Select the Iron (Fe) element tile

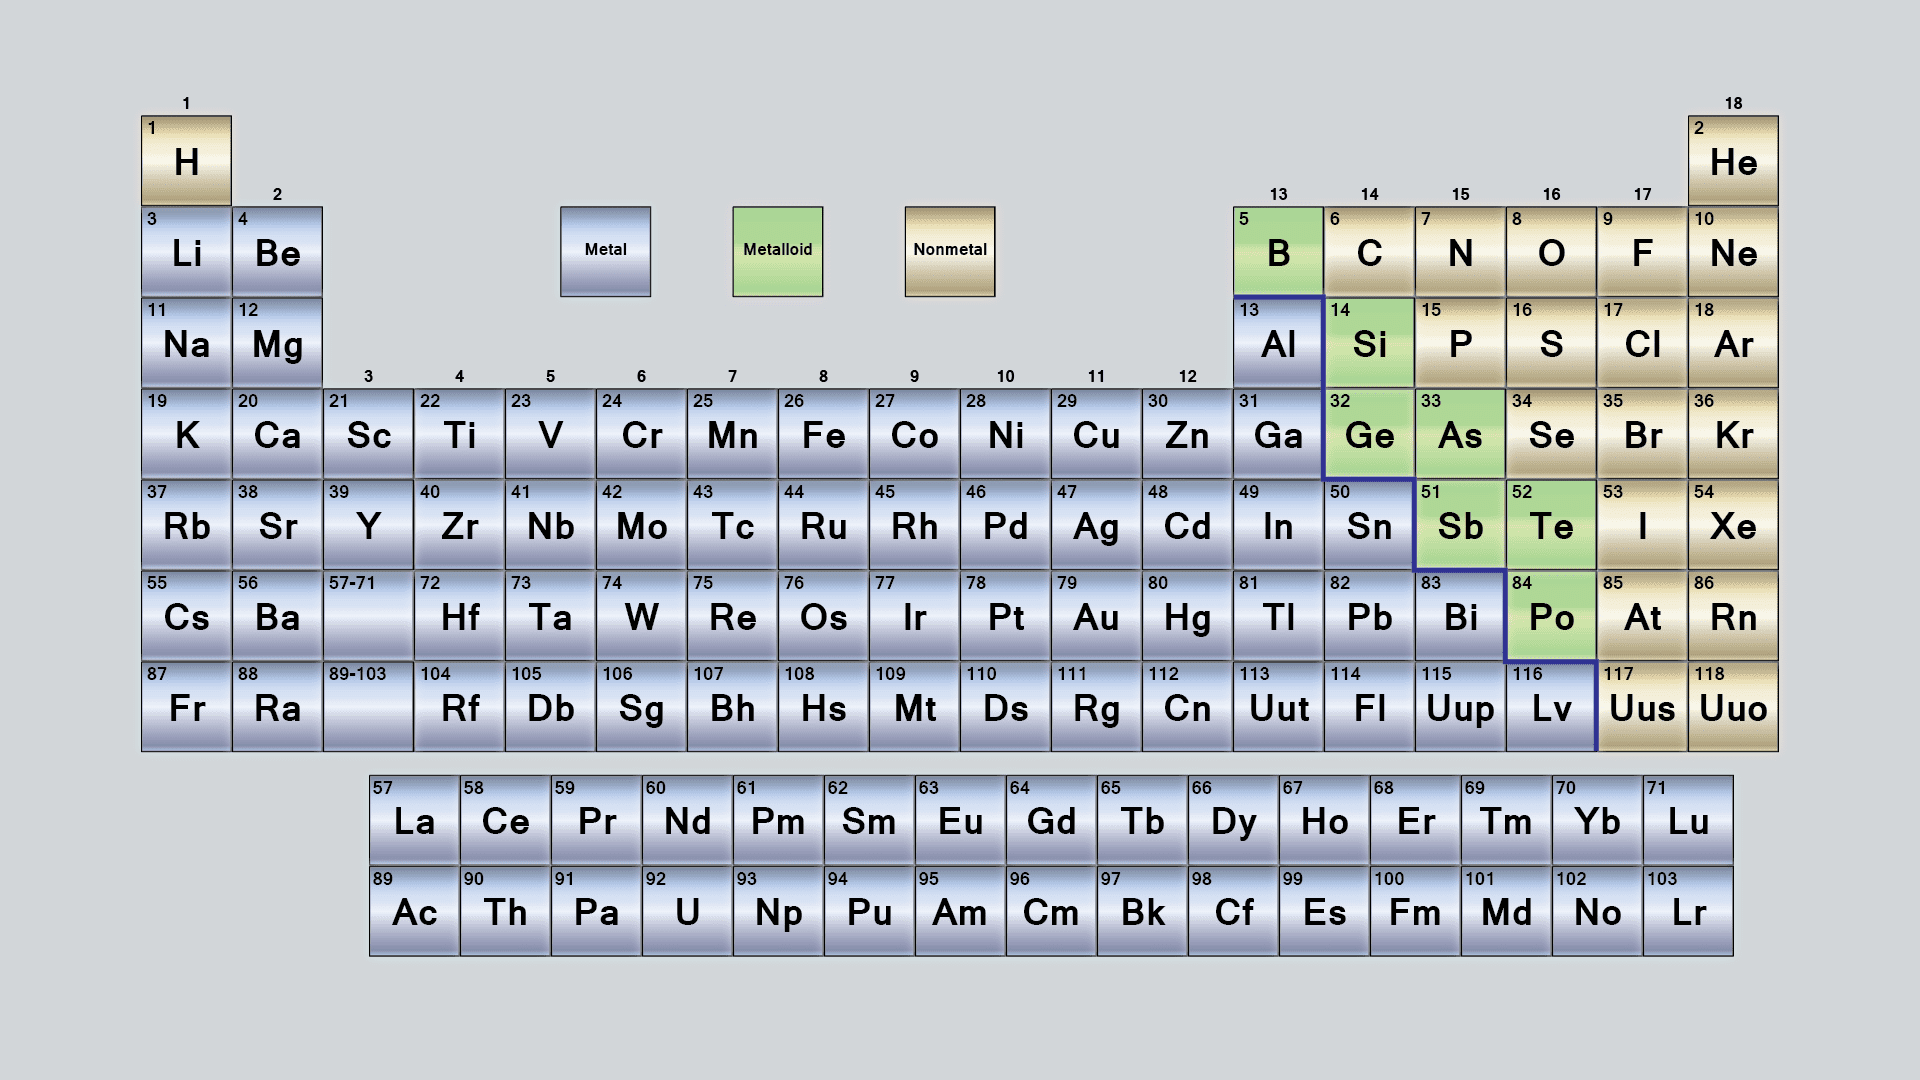click(x=823, y=433)
